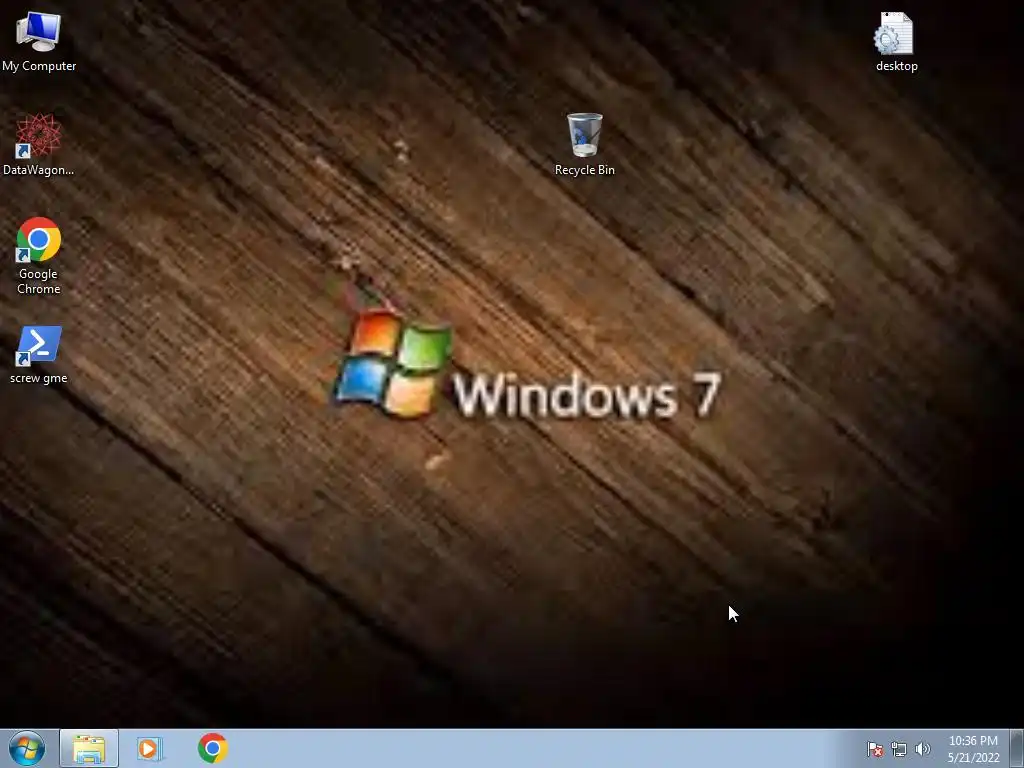Launch Windows Media Player from taskbar

tap(150, 748)
